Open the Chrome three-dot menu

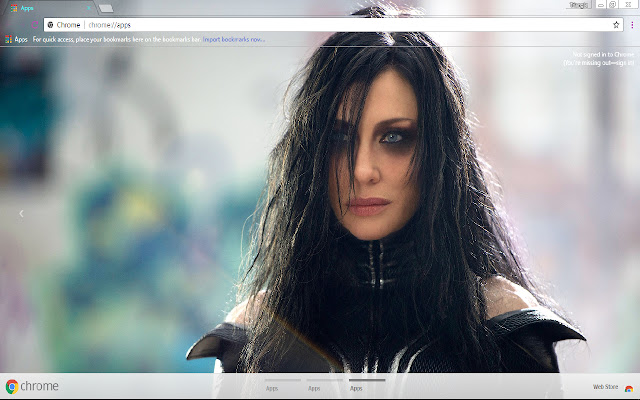pos(632,25)
